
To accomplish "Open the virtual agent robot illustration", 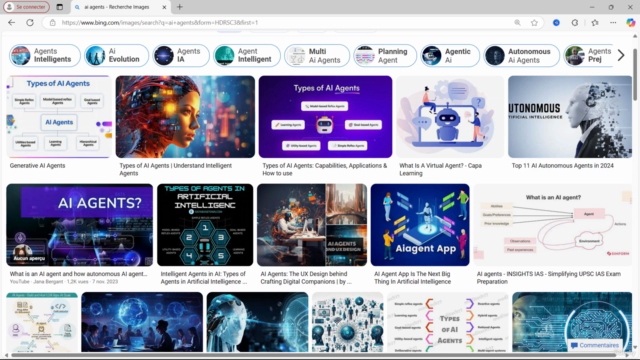I will [450, 117].
